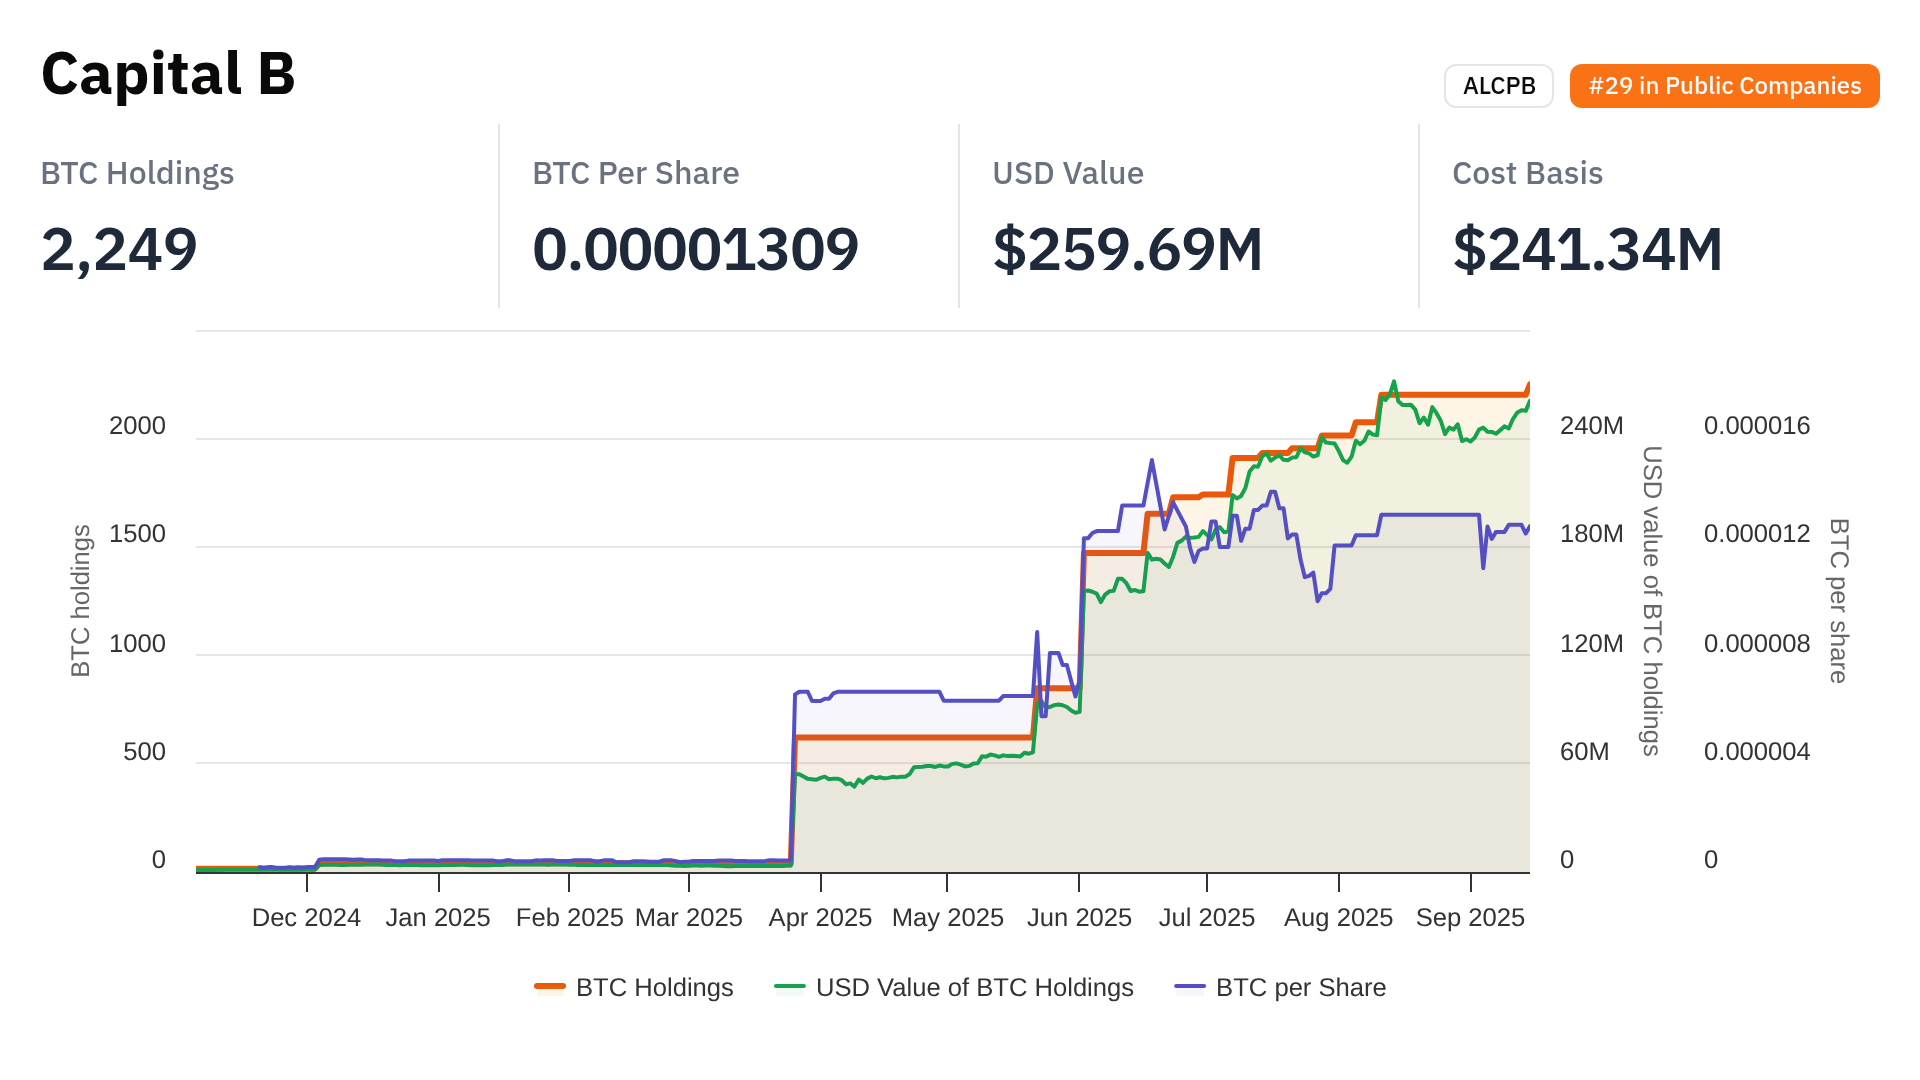
Task: Toggle BTC per Share legend series
Action: coord(1300,987)
